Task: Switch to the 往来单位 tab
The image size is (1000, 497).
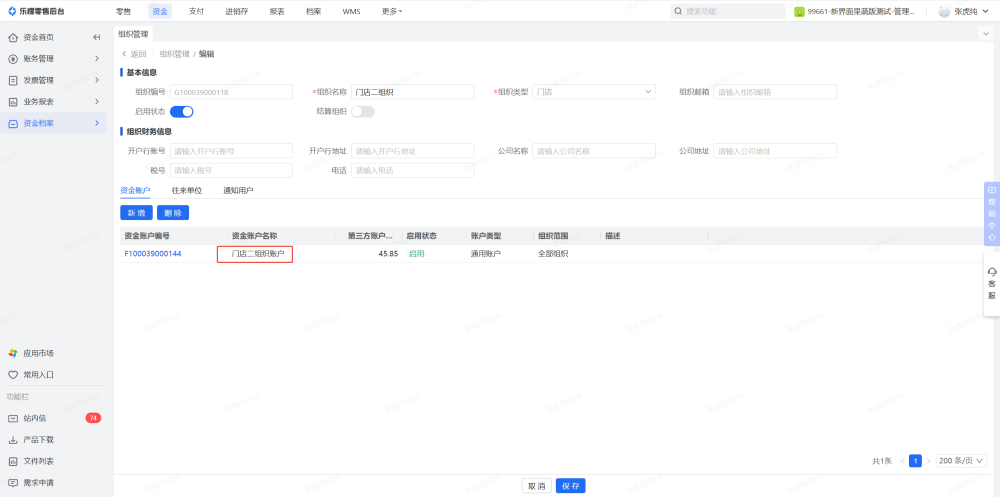Action: [186, 190]
